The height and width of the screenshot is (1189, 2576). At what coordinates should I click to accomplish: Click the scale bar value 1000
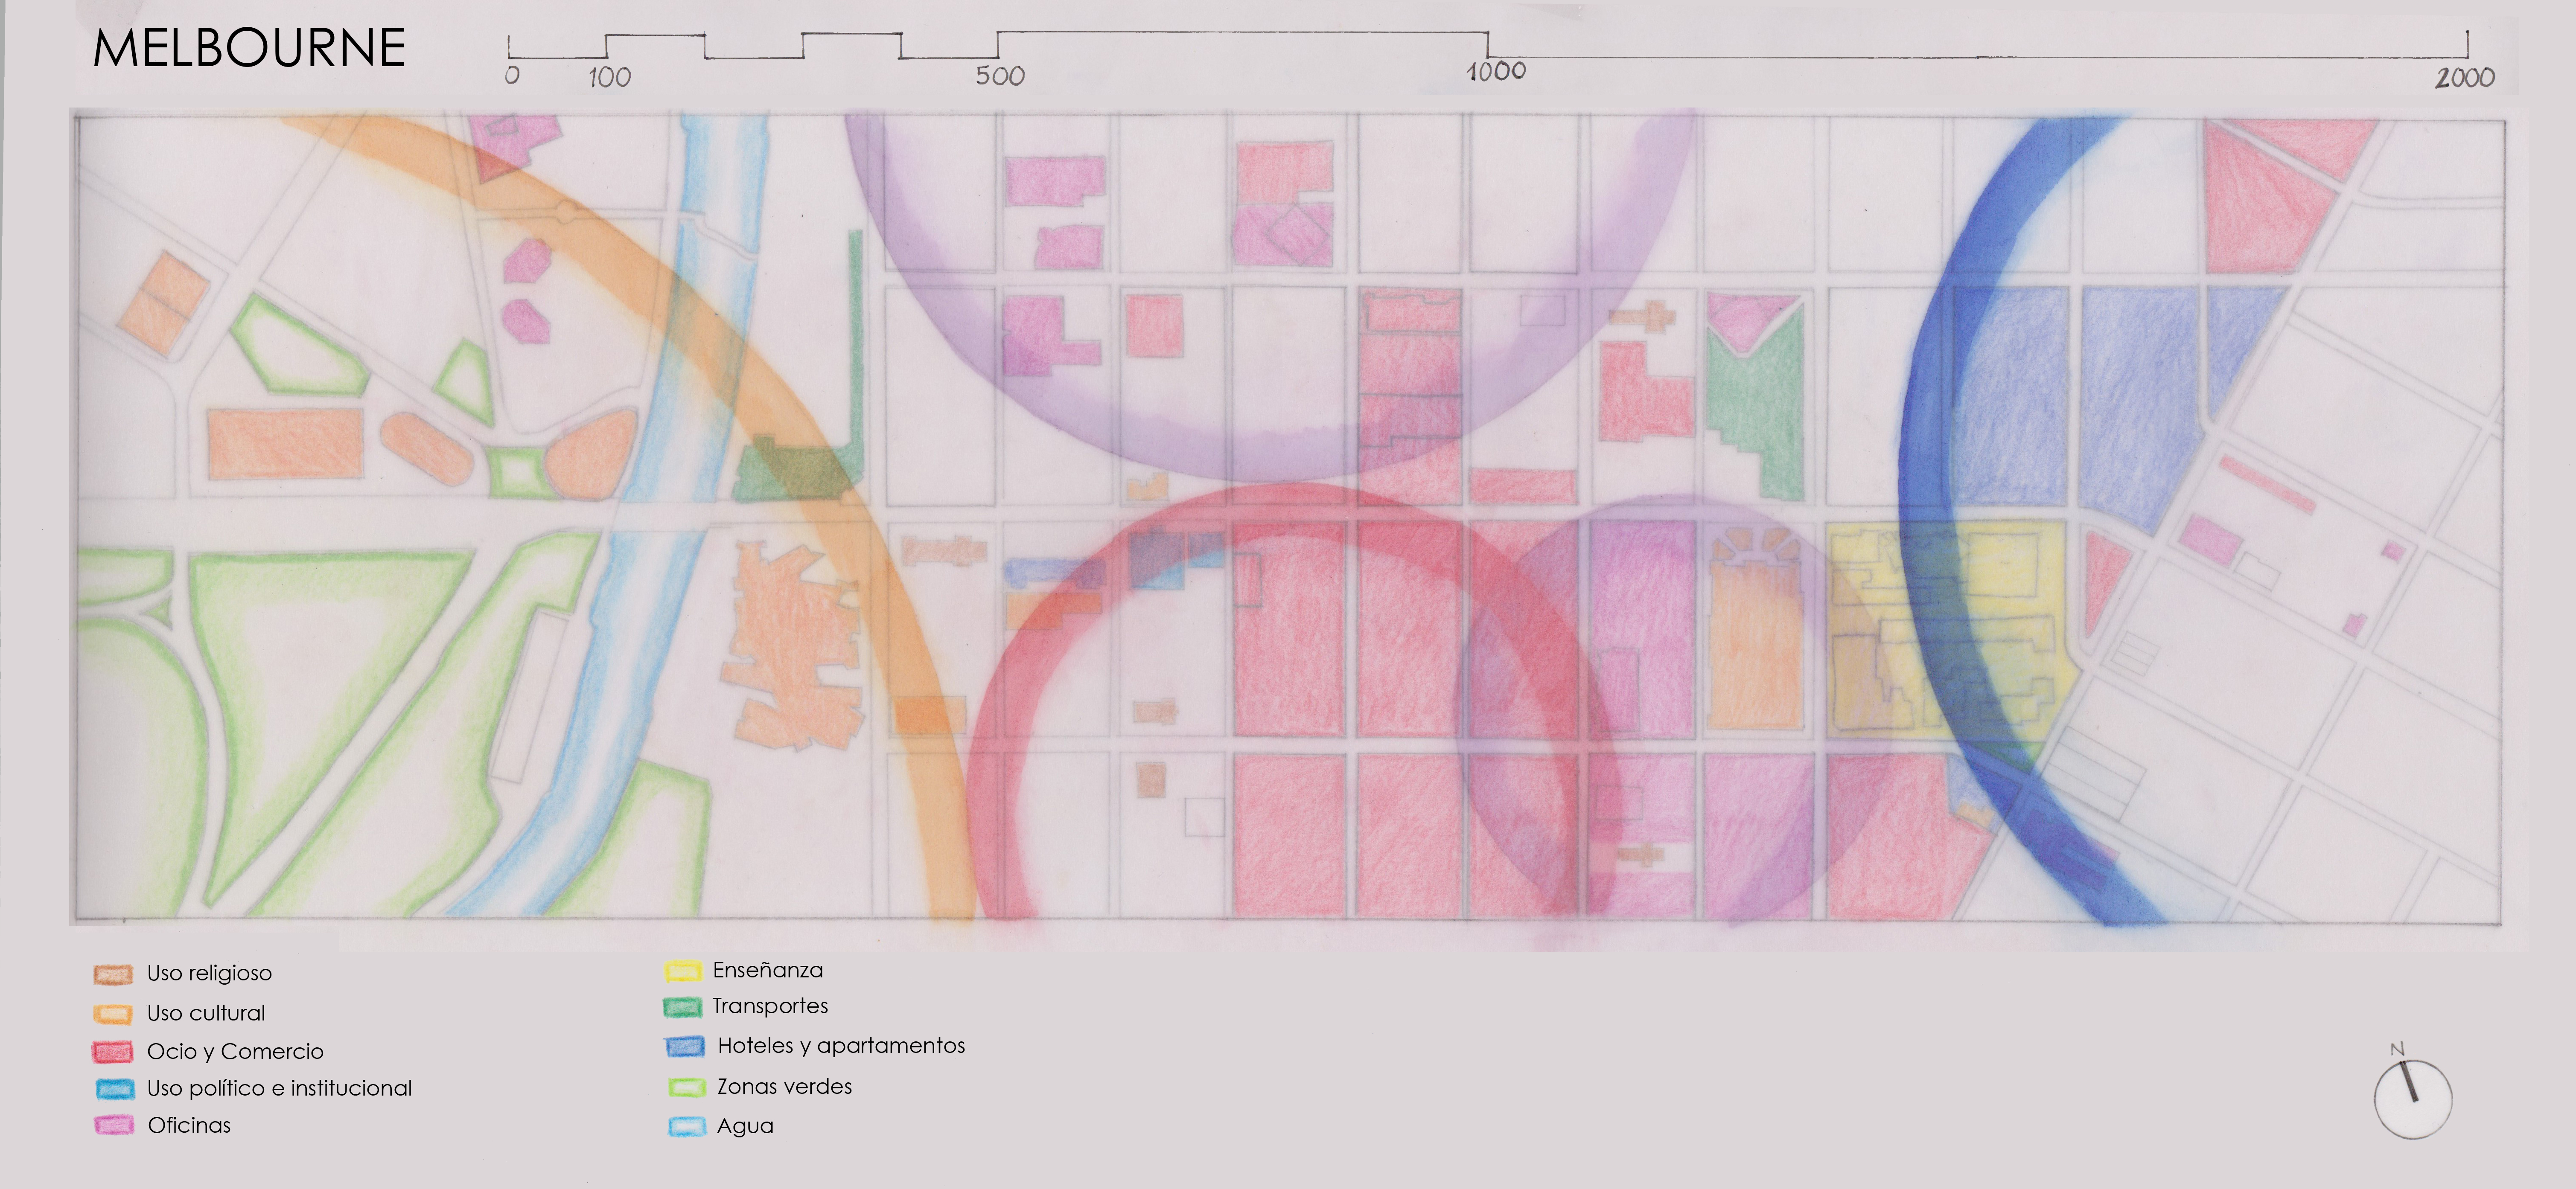coord(1496,71)
